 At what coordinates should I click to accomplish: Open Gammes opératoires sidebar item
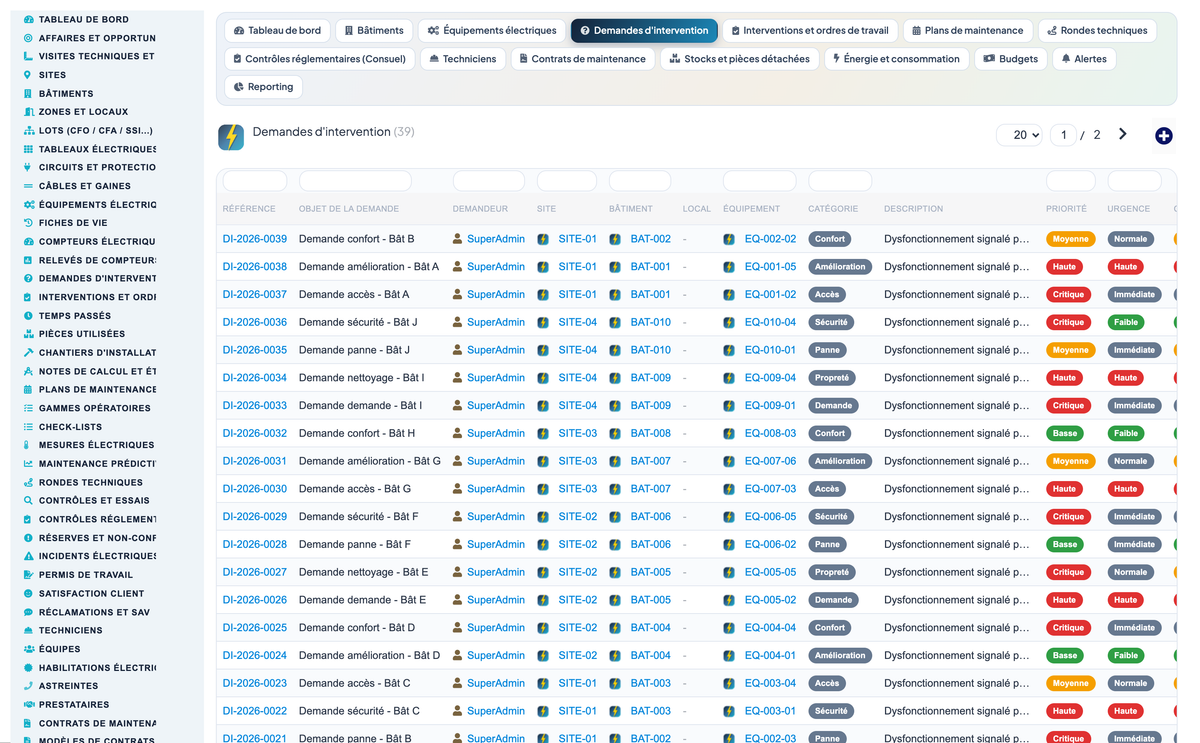coord(95,408)
